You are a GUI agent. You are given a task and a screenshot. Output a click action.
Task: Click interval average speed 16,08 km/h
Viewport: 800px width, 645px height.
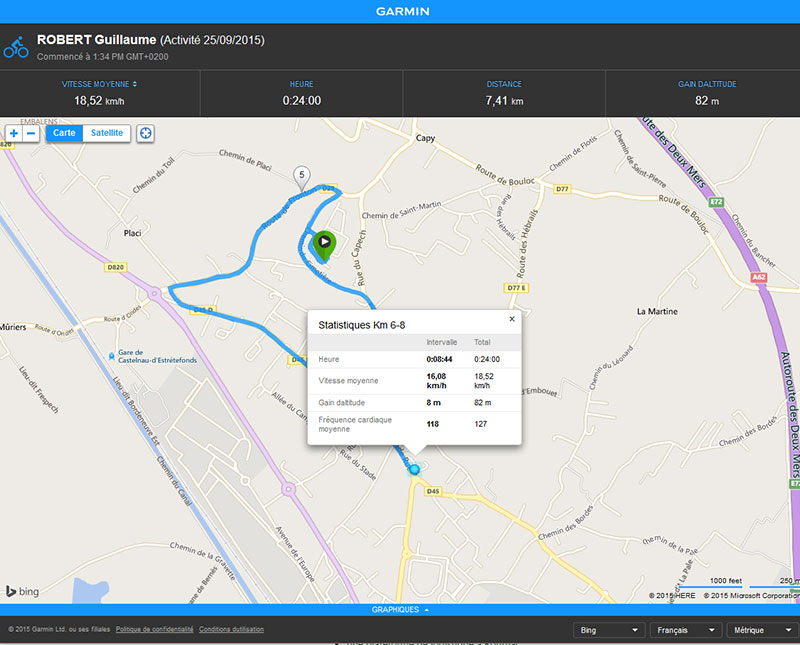(436, 381)
